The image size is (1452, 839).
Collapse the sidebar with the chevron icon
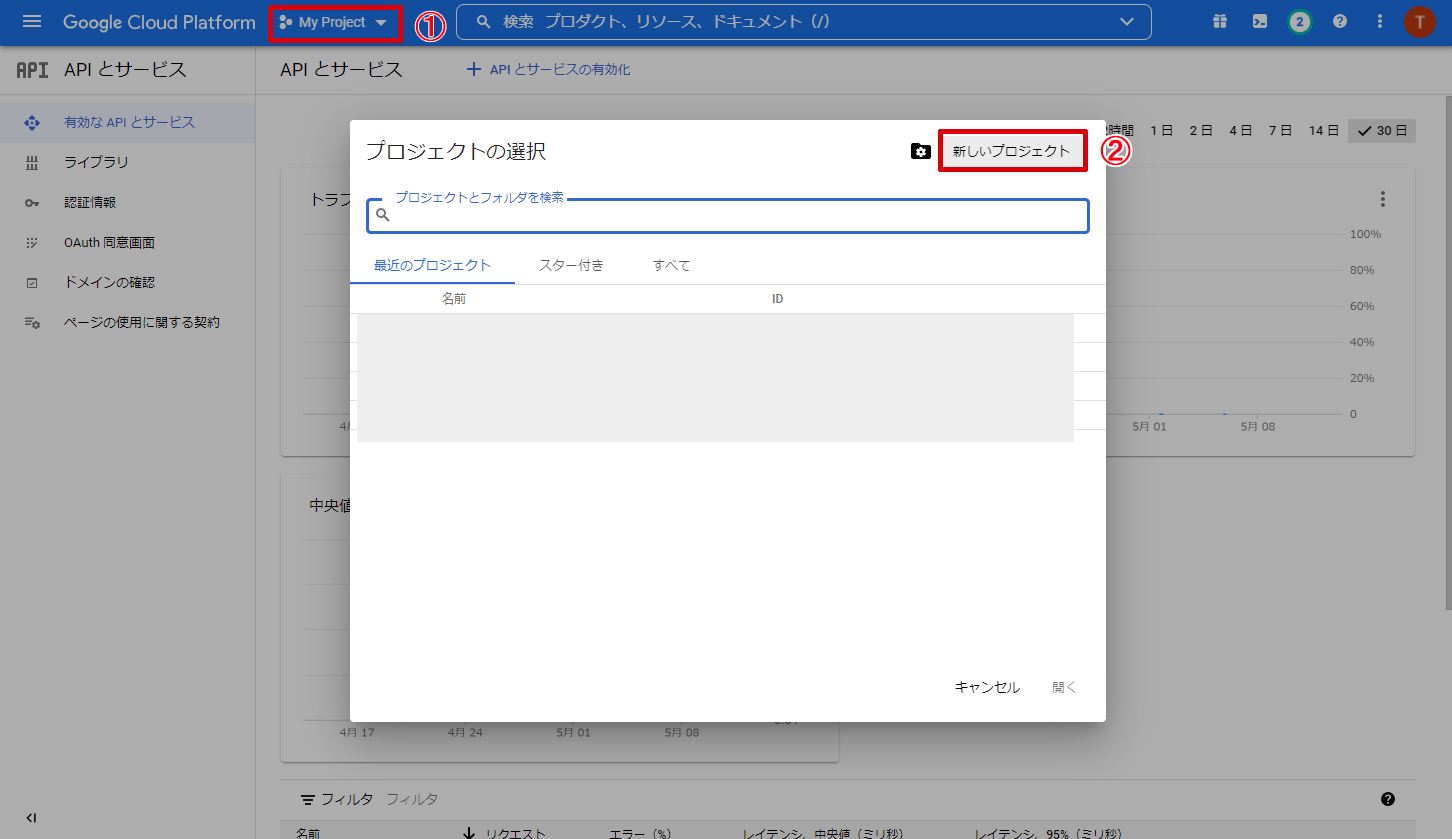pyautogui.click(x=31, y=817)
